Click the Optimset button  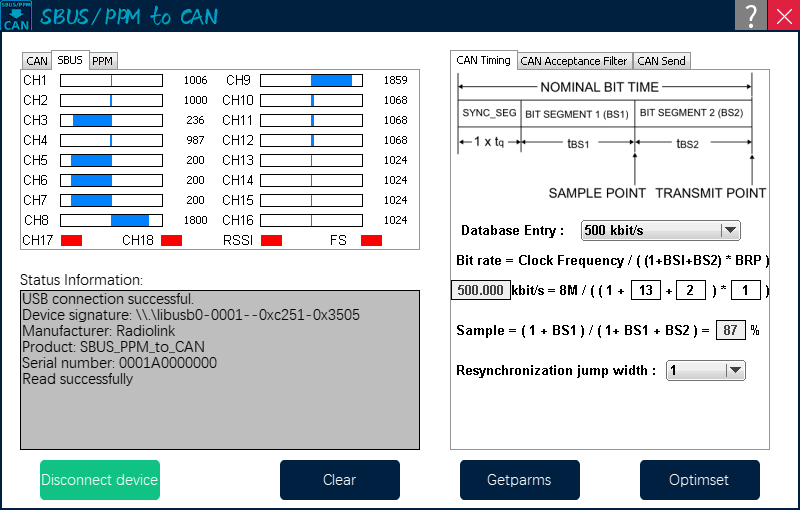coord(699,480)
